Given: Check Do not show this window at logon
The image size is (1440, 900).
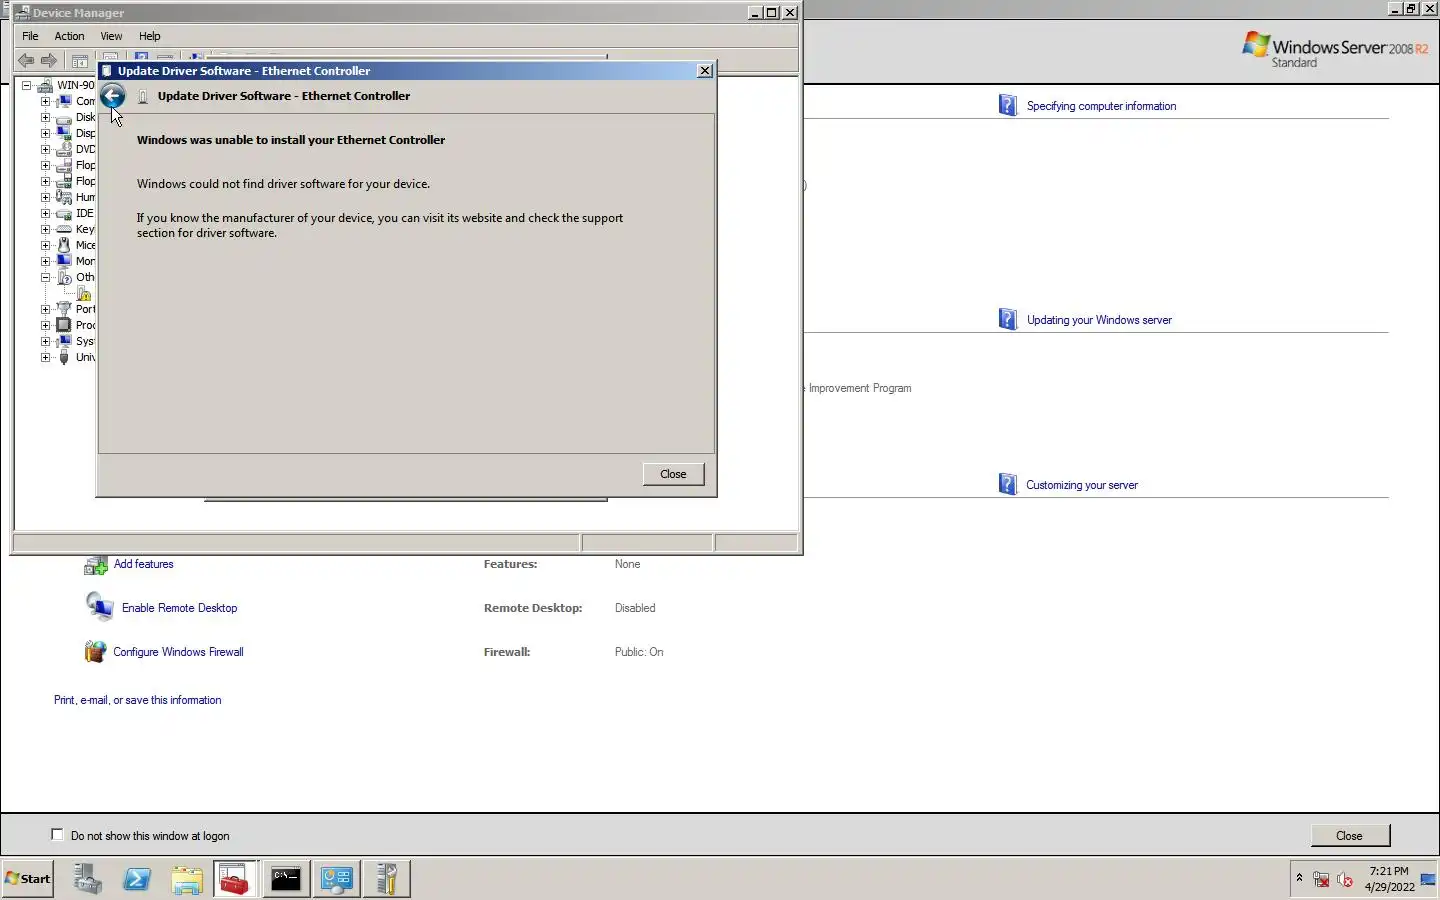Looking at the screenshot, I should tap(57, 835).
